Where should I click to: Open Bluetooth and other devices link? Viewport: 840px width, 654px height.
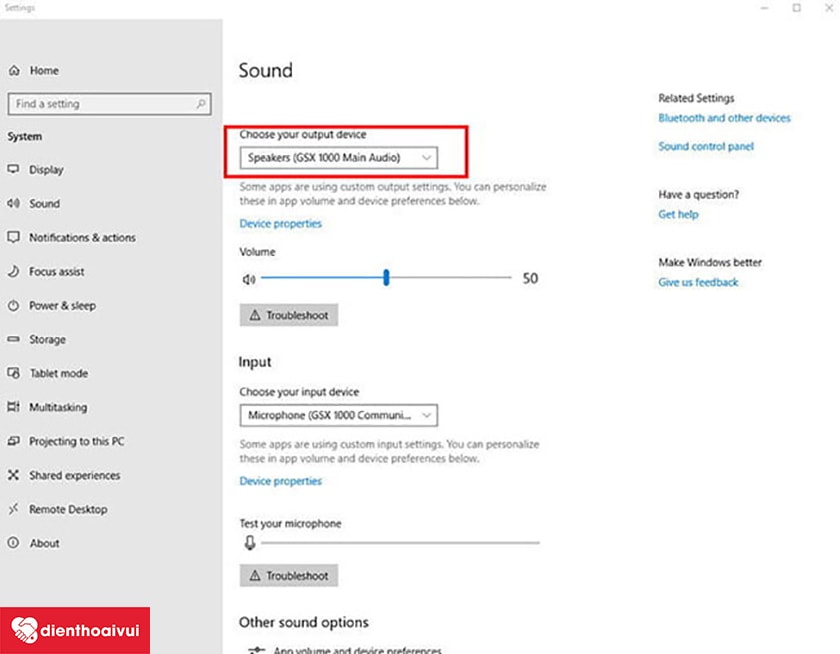pyautogui.click(x=724, y=118)
